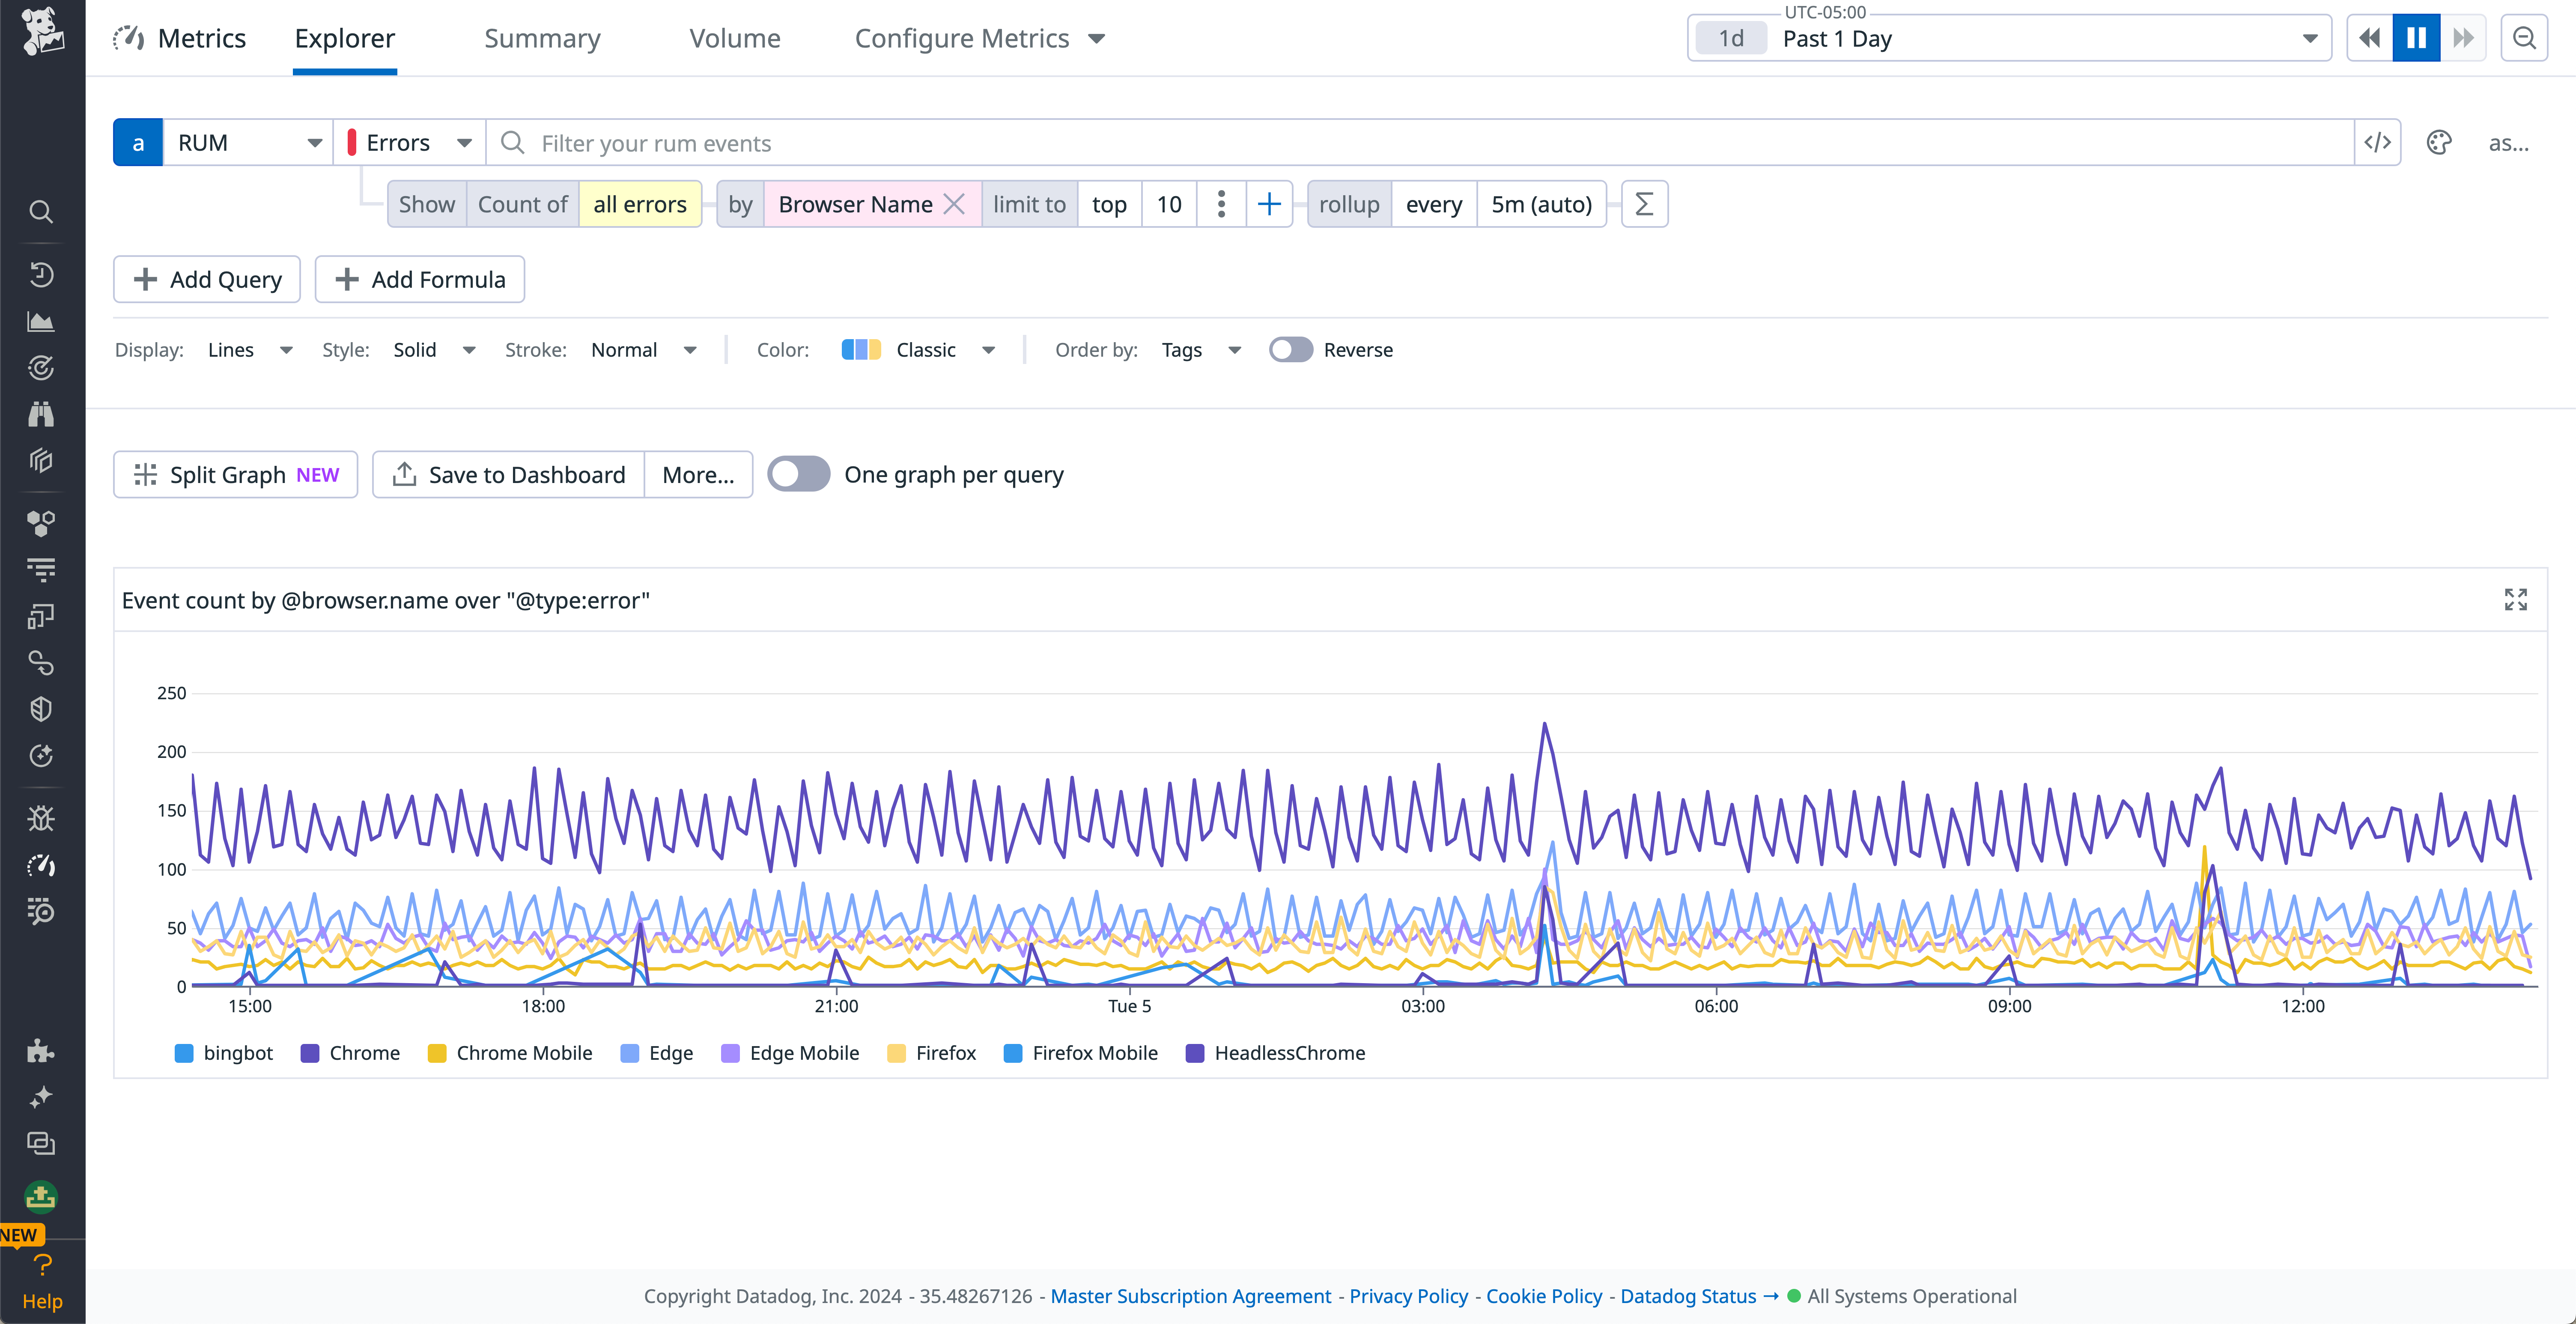
Task: Click the Classic color scheme selector
Action: pyautogui.click(x=924, y=349)
